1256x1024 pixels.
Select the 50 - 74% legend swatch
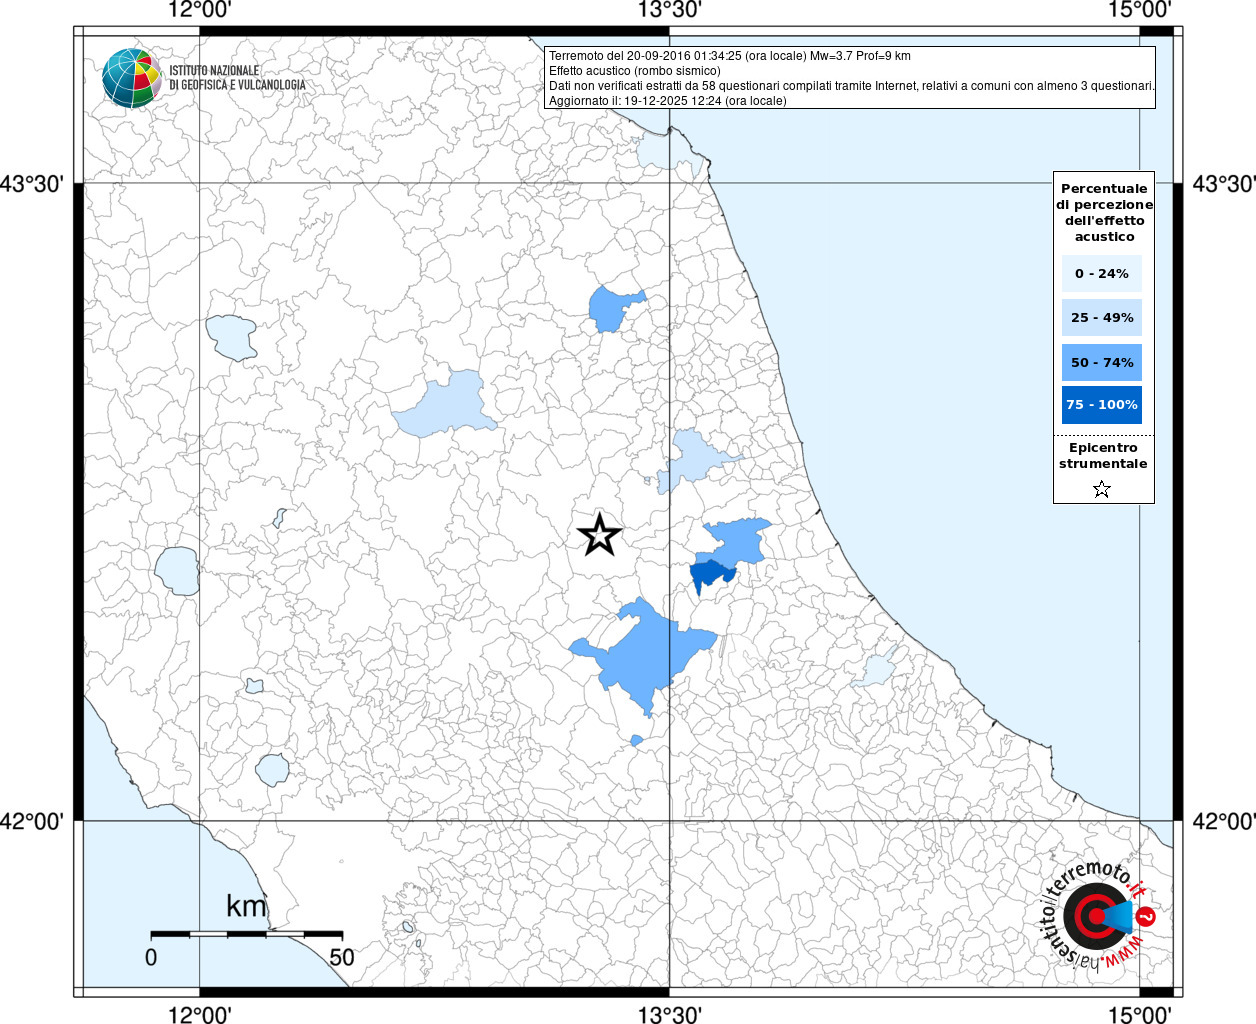click(x=1102, y=362)
